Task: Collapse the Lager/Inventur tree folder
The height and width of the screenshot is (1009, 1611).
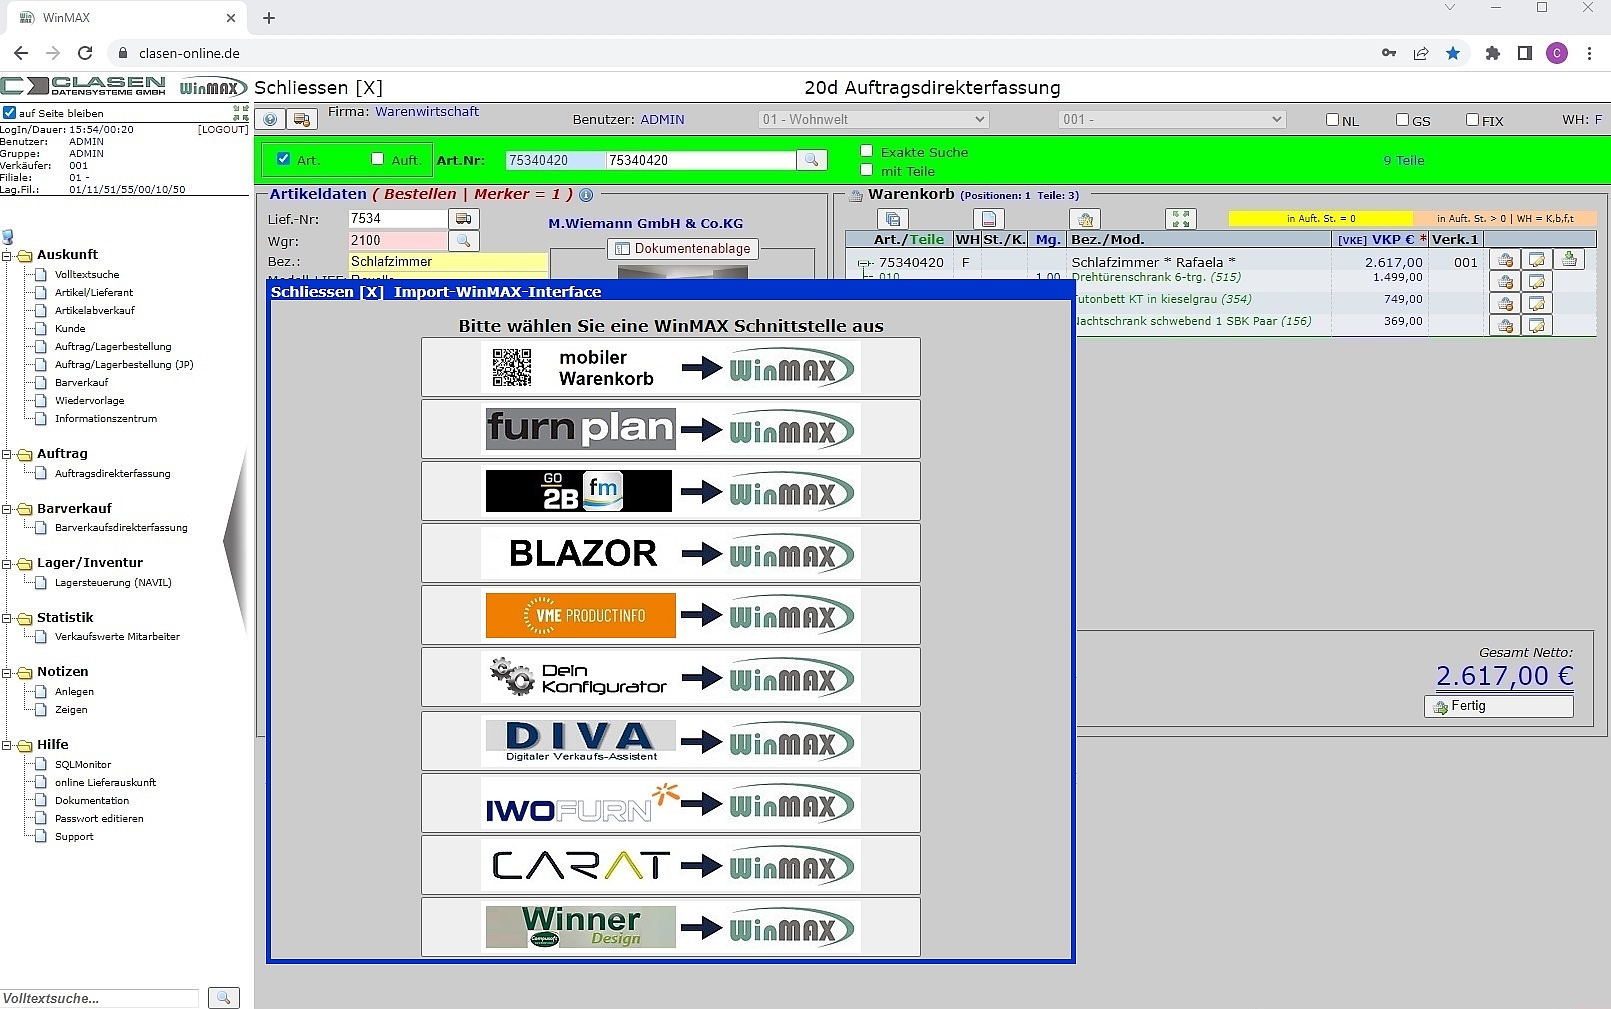Action: click(7, 564)
